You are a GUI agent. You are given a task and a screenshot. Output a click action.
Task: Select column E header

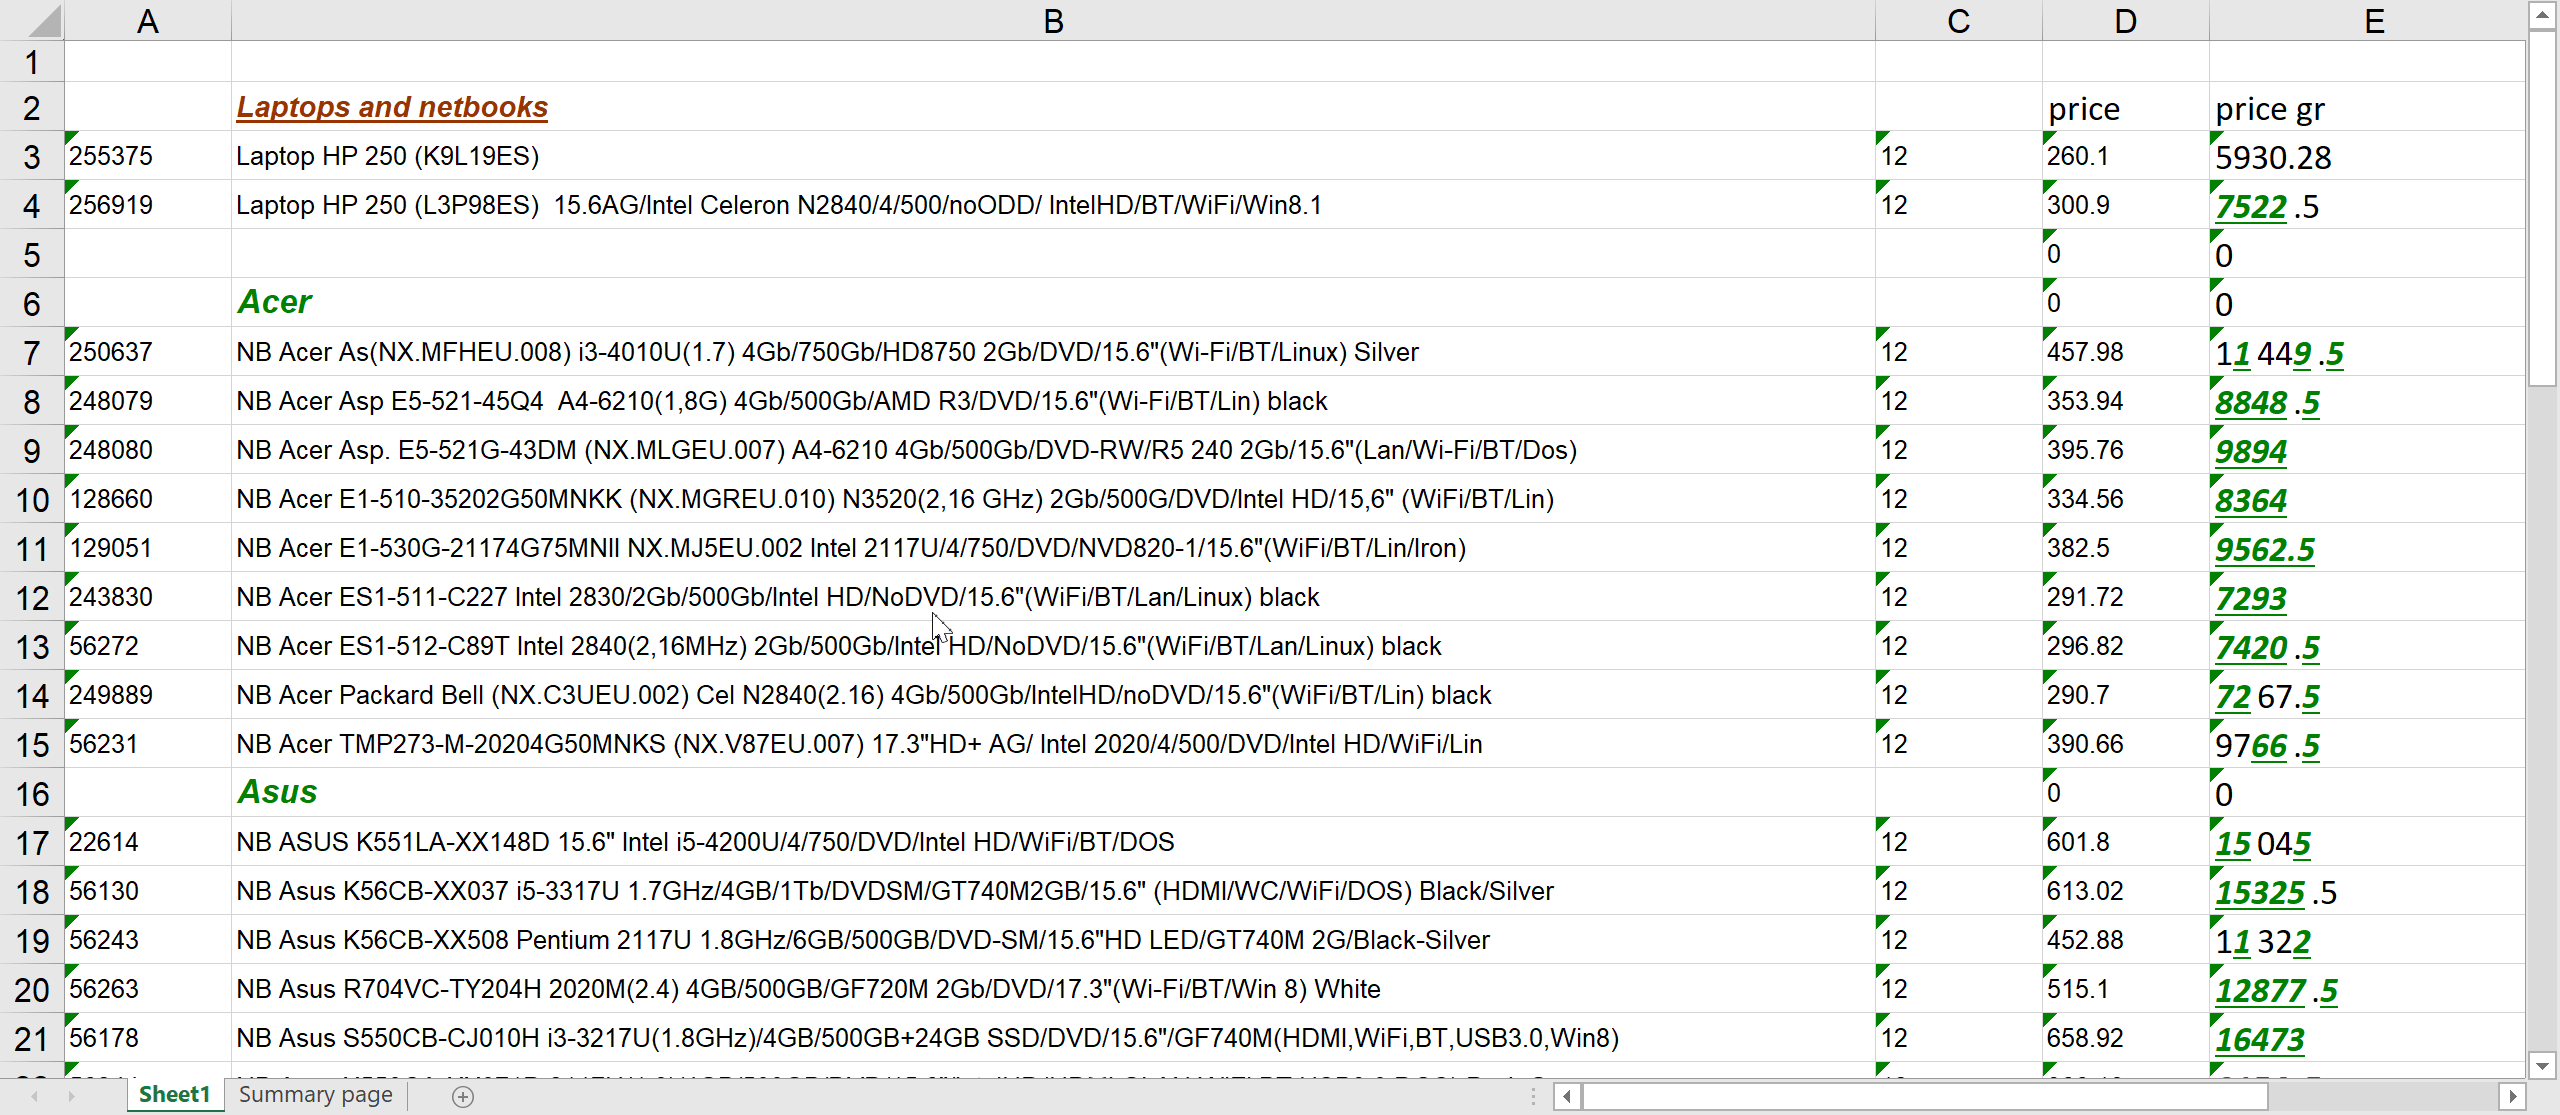(x=2374, y=21)
